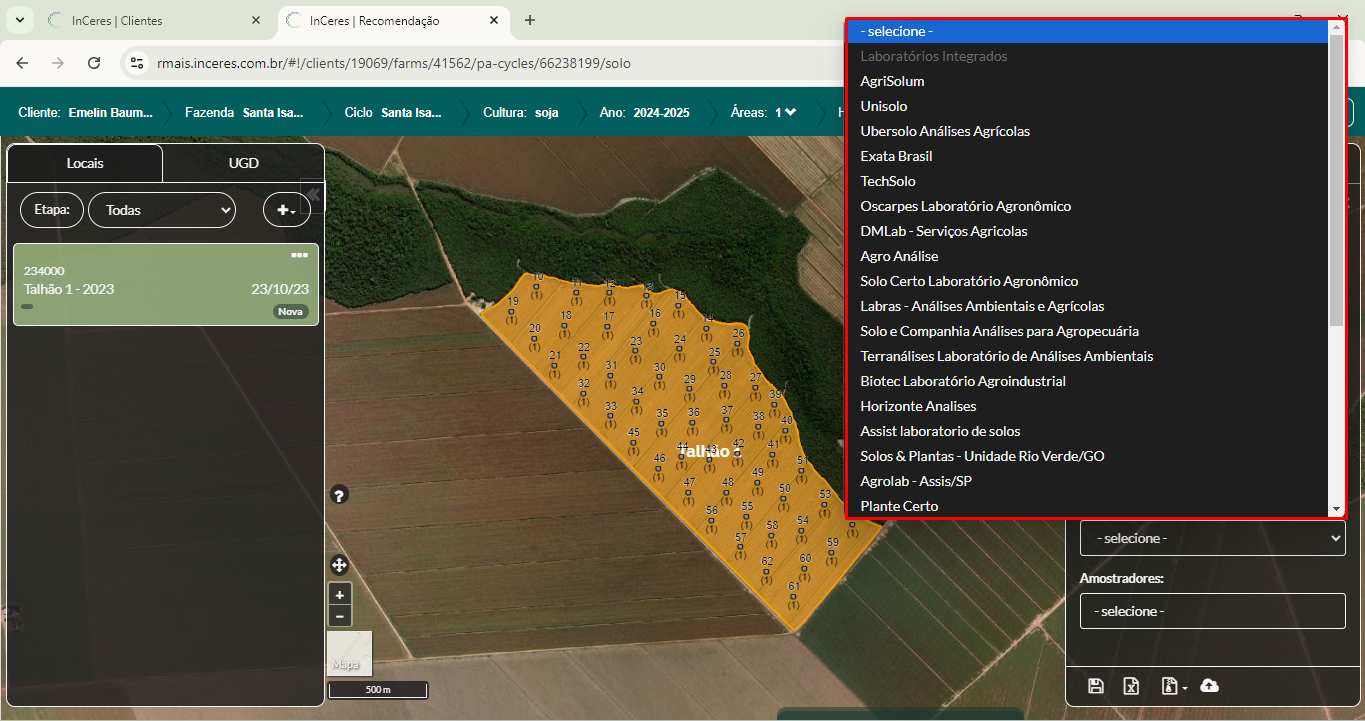Choose Oscarpes Laboratório Agronômico

coord(1088,206)
